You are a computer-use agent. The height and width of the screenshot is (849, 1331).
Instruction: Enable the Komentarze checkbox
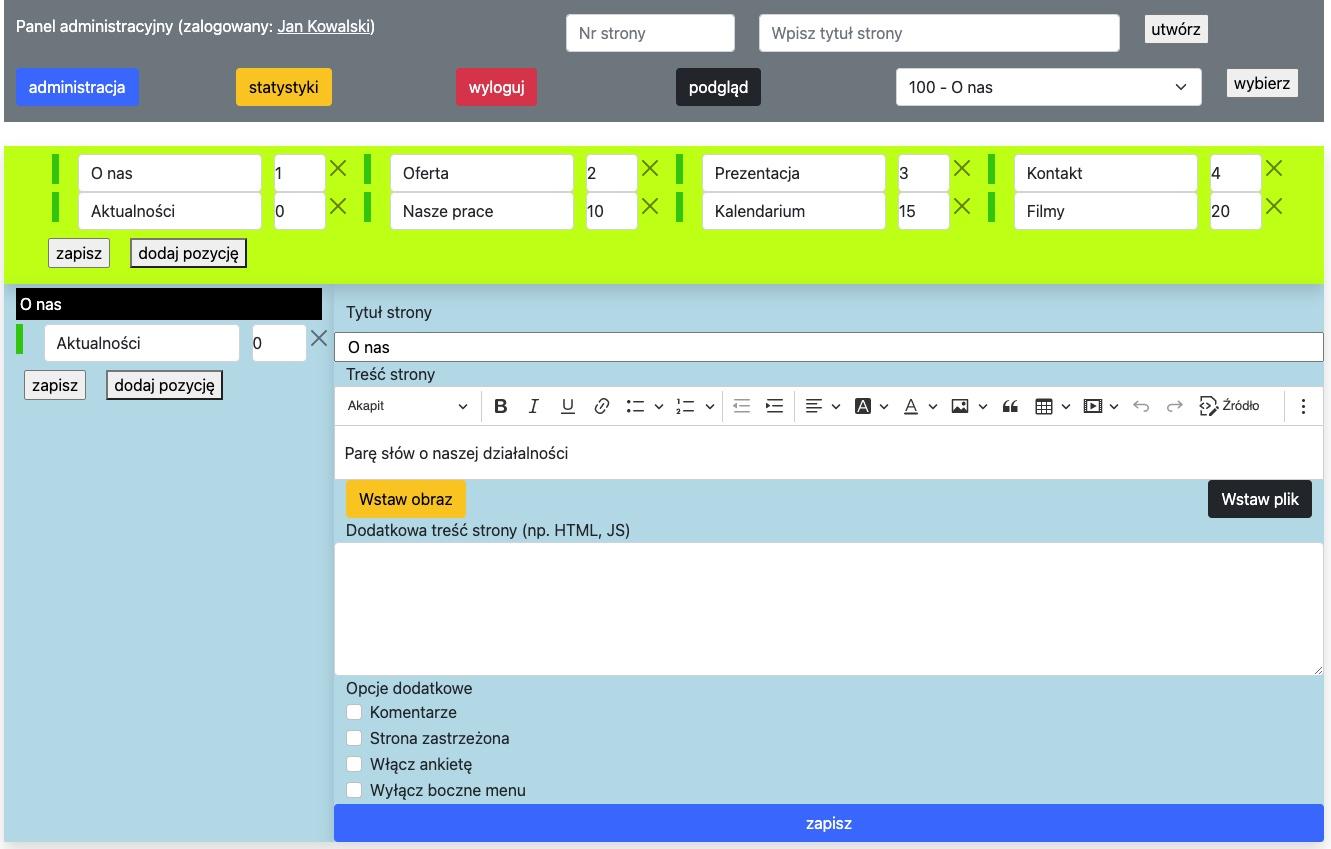(354, 712)
